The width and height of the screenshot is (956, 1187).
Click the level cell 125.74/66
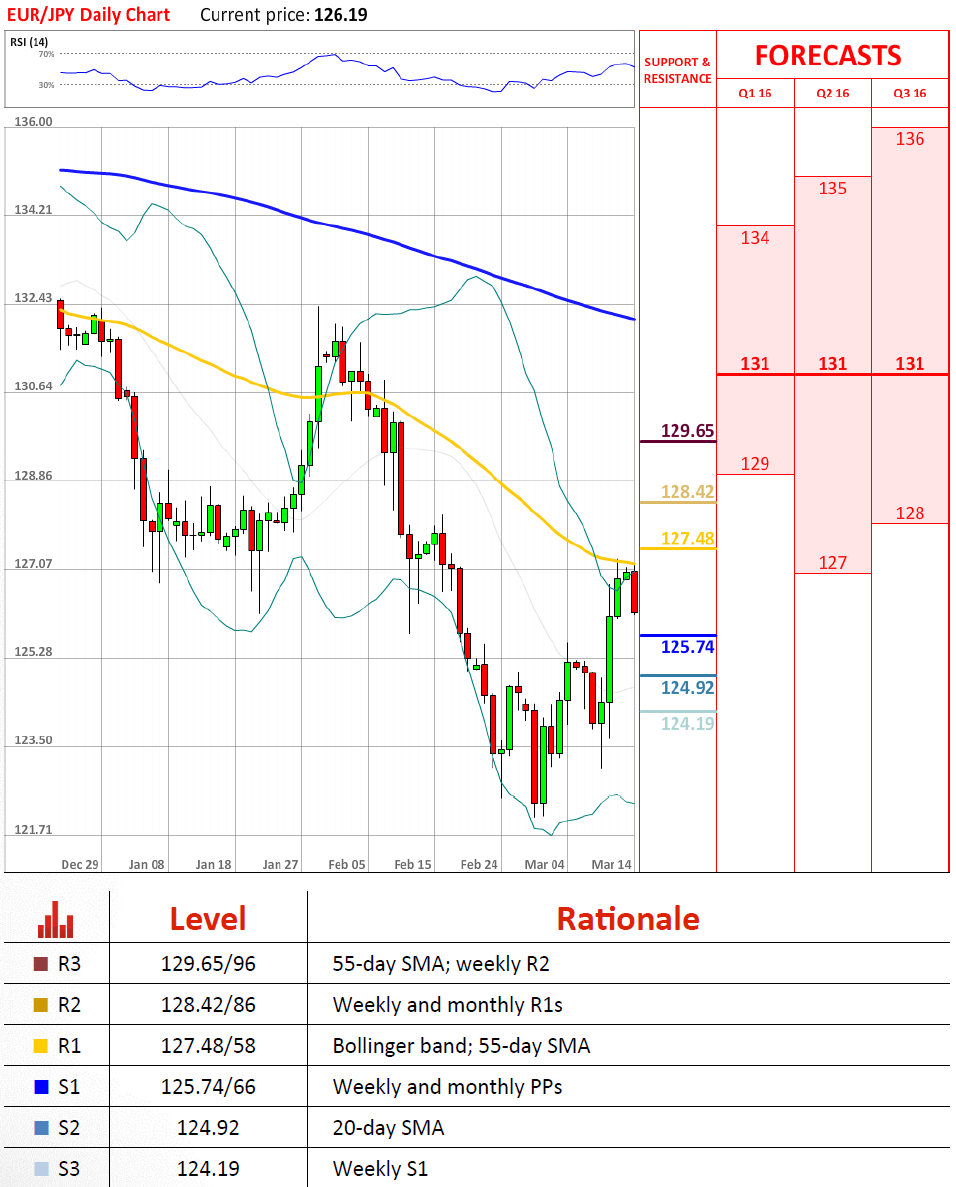tap(208, 1086)
